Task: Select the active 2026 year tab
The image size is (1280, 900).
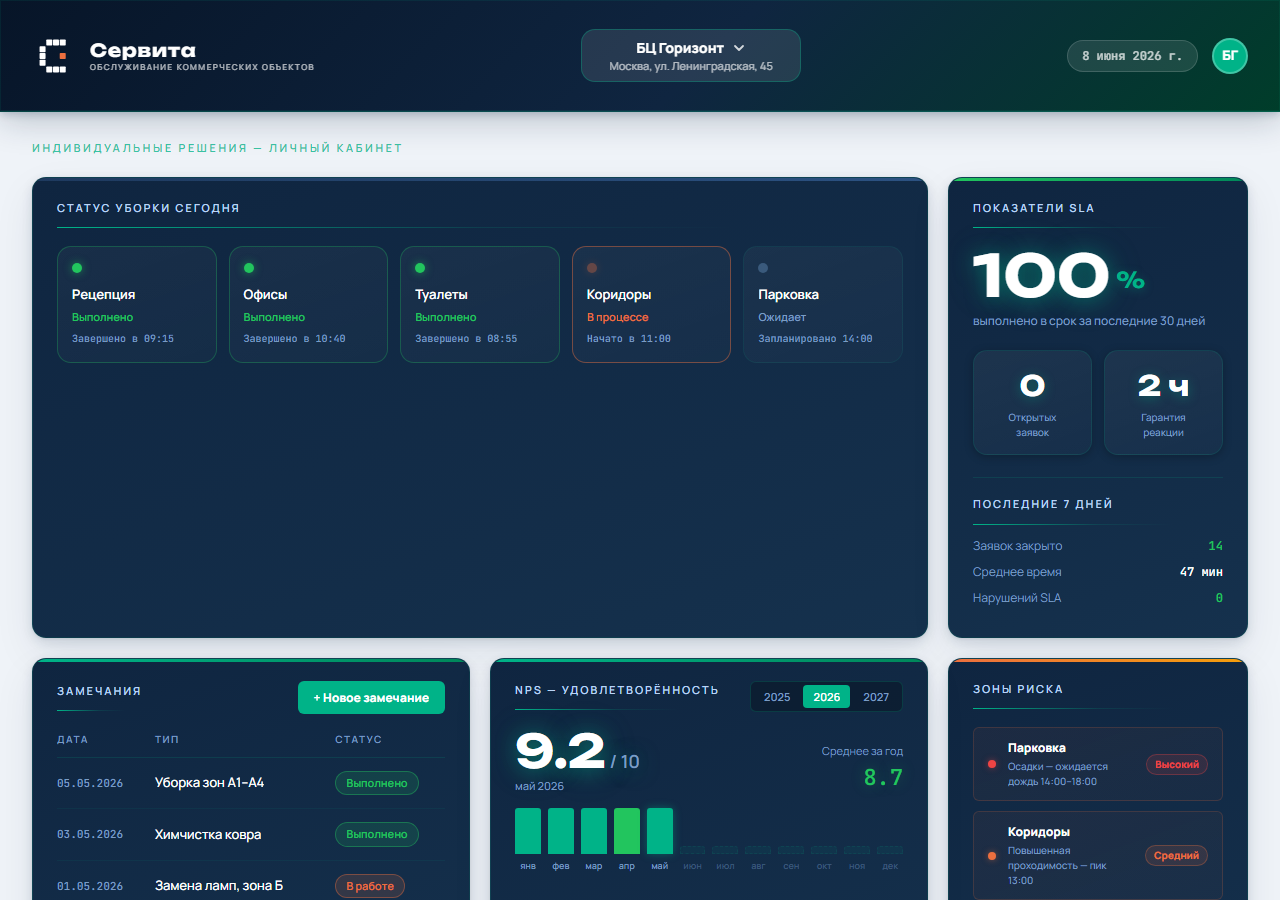Action: point(827,697)
